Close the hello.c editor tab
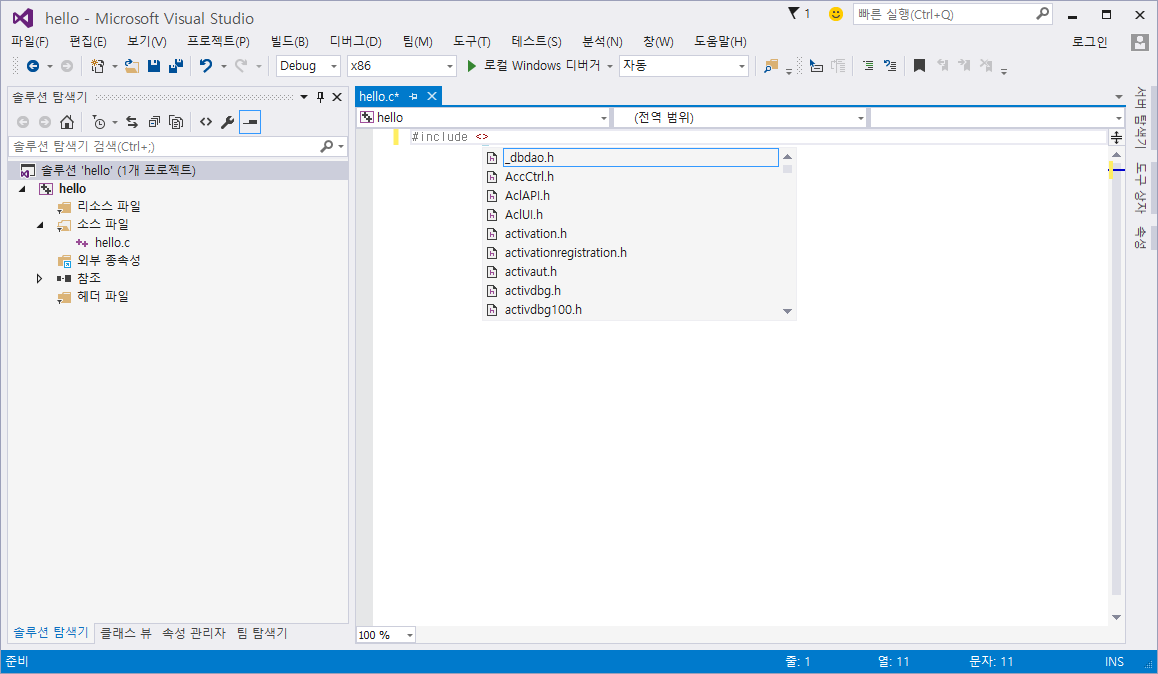 (x=432, y=97)
